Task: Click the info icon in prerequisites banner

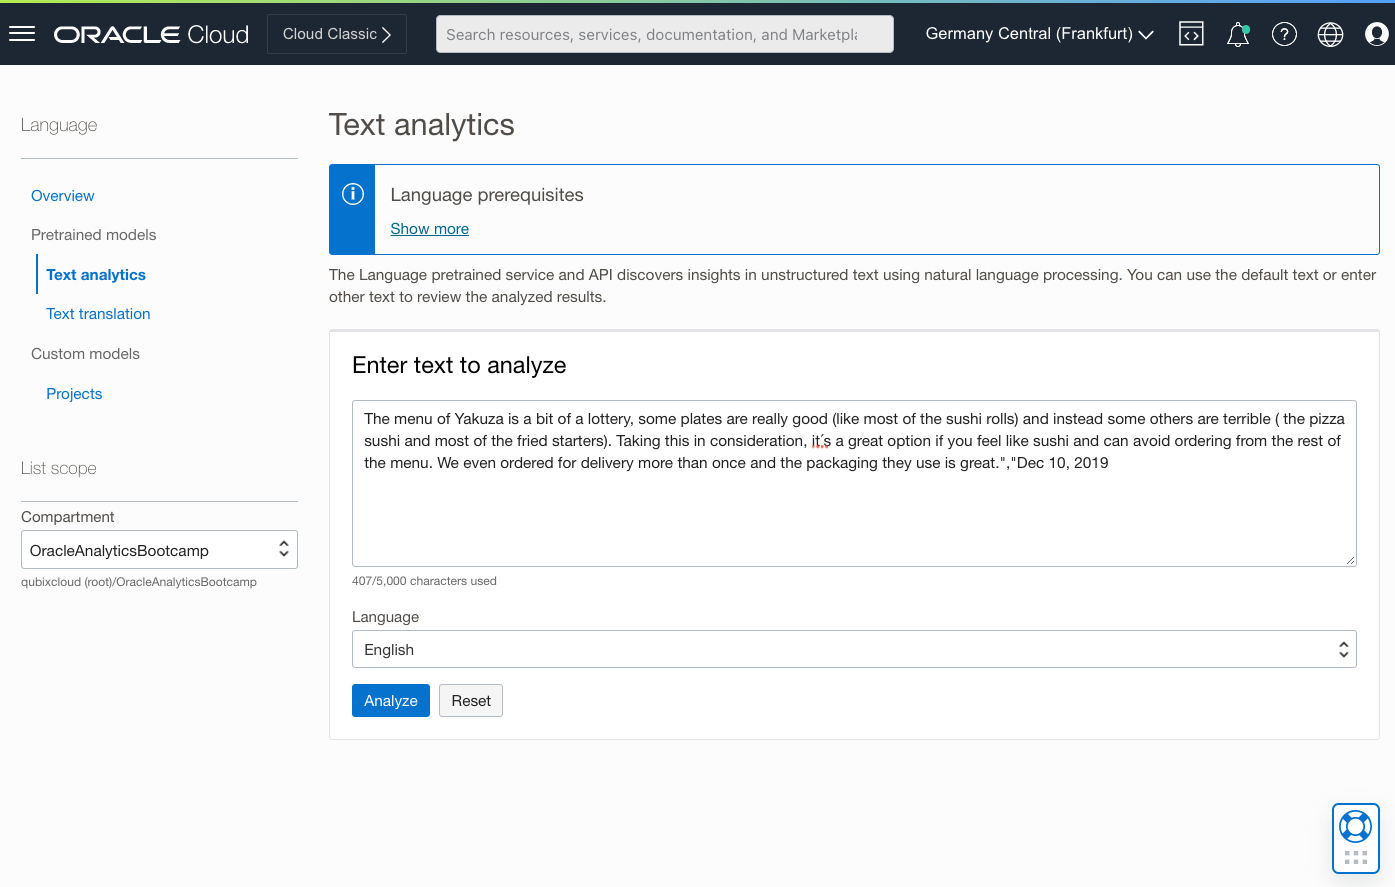Action: pos(353,194)
